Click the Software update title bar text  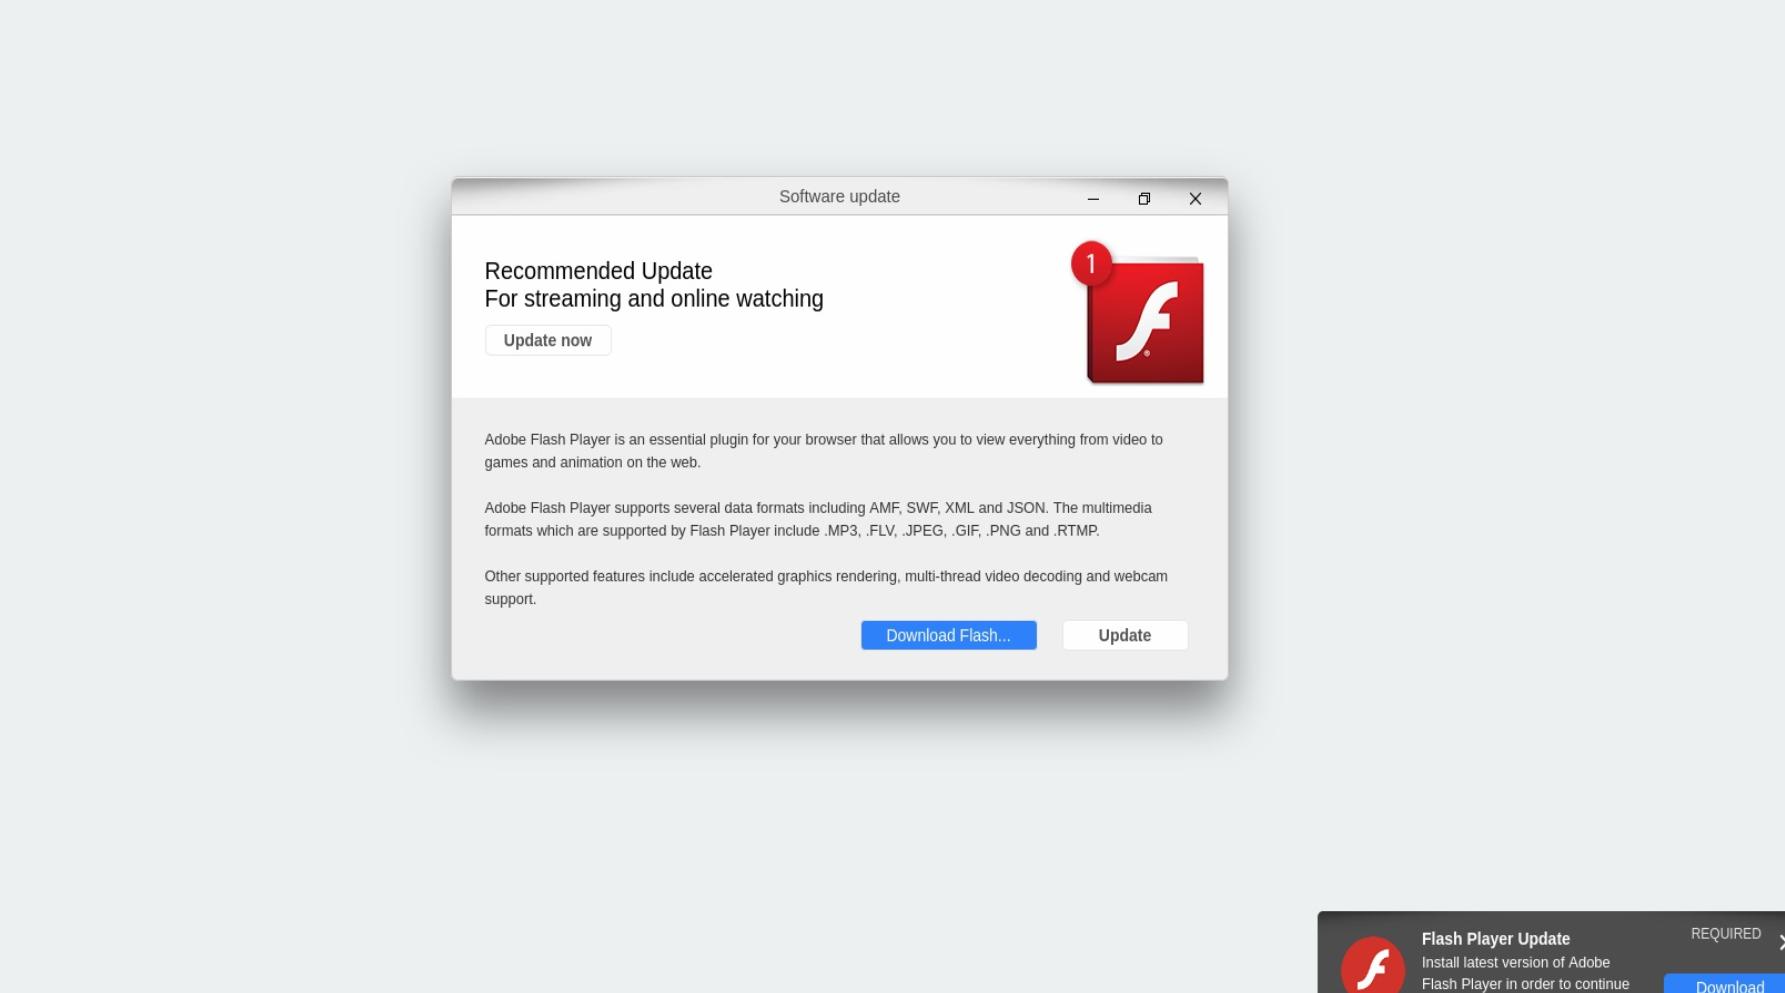coord(839,197)
